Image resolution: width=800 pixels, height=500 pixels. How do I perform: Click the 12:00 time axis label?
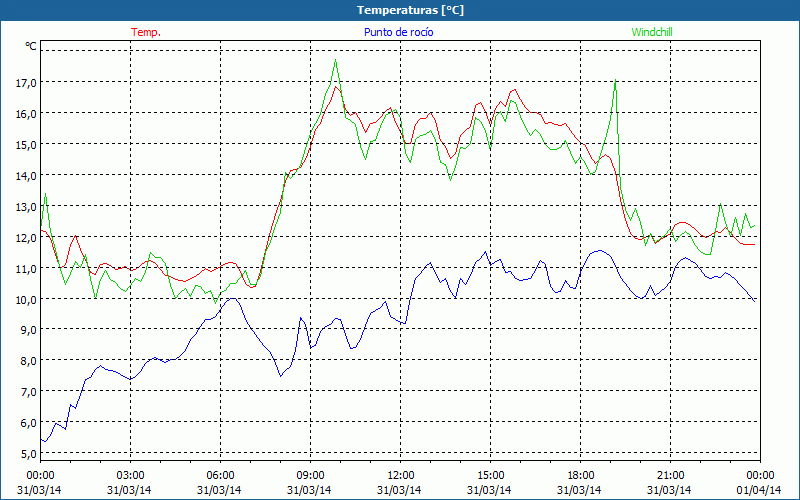tap(400, 476)
